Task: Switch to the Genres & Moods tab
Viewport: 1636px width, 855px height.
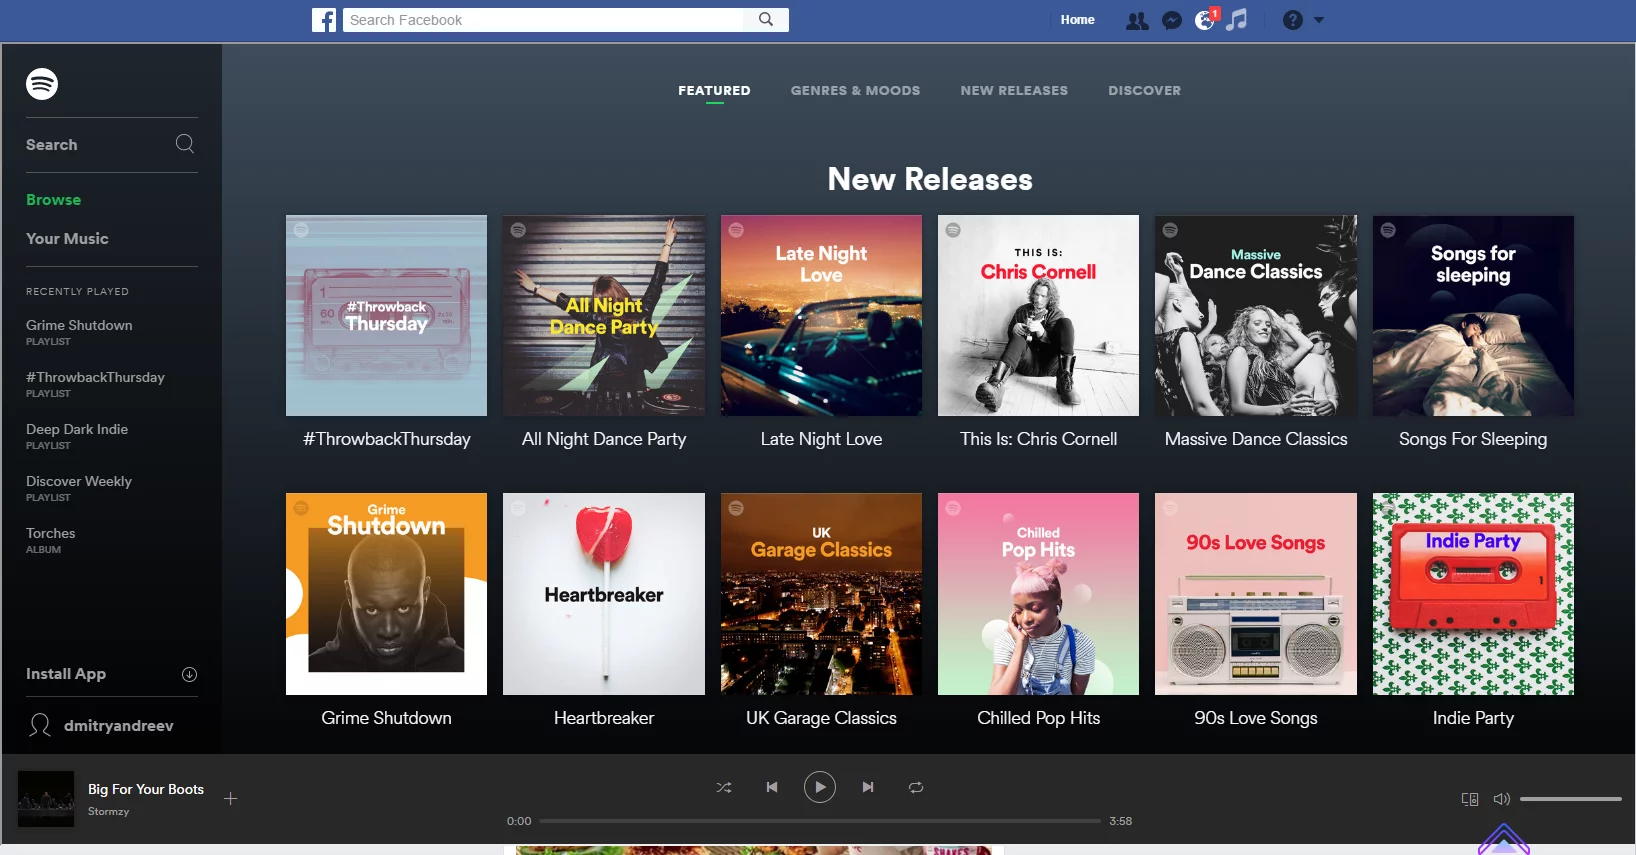Action: pos(855,90)
